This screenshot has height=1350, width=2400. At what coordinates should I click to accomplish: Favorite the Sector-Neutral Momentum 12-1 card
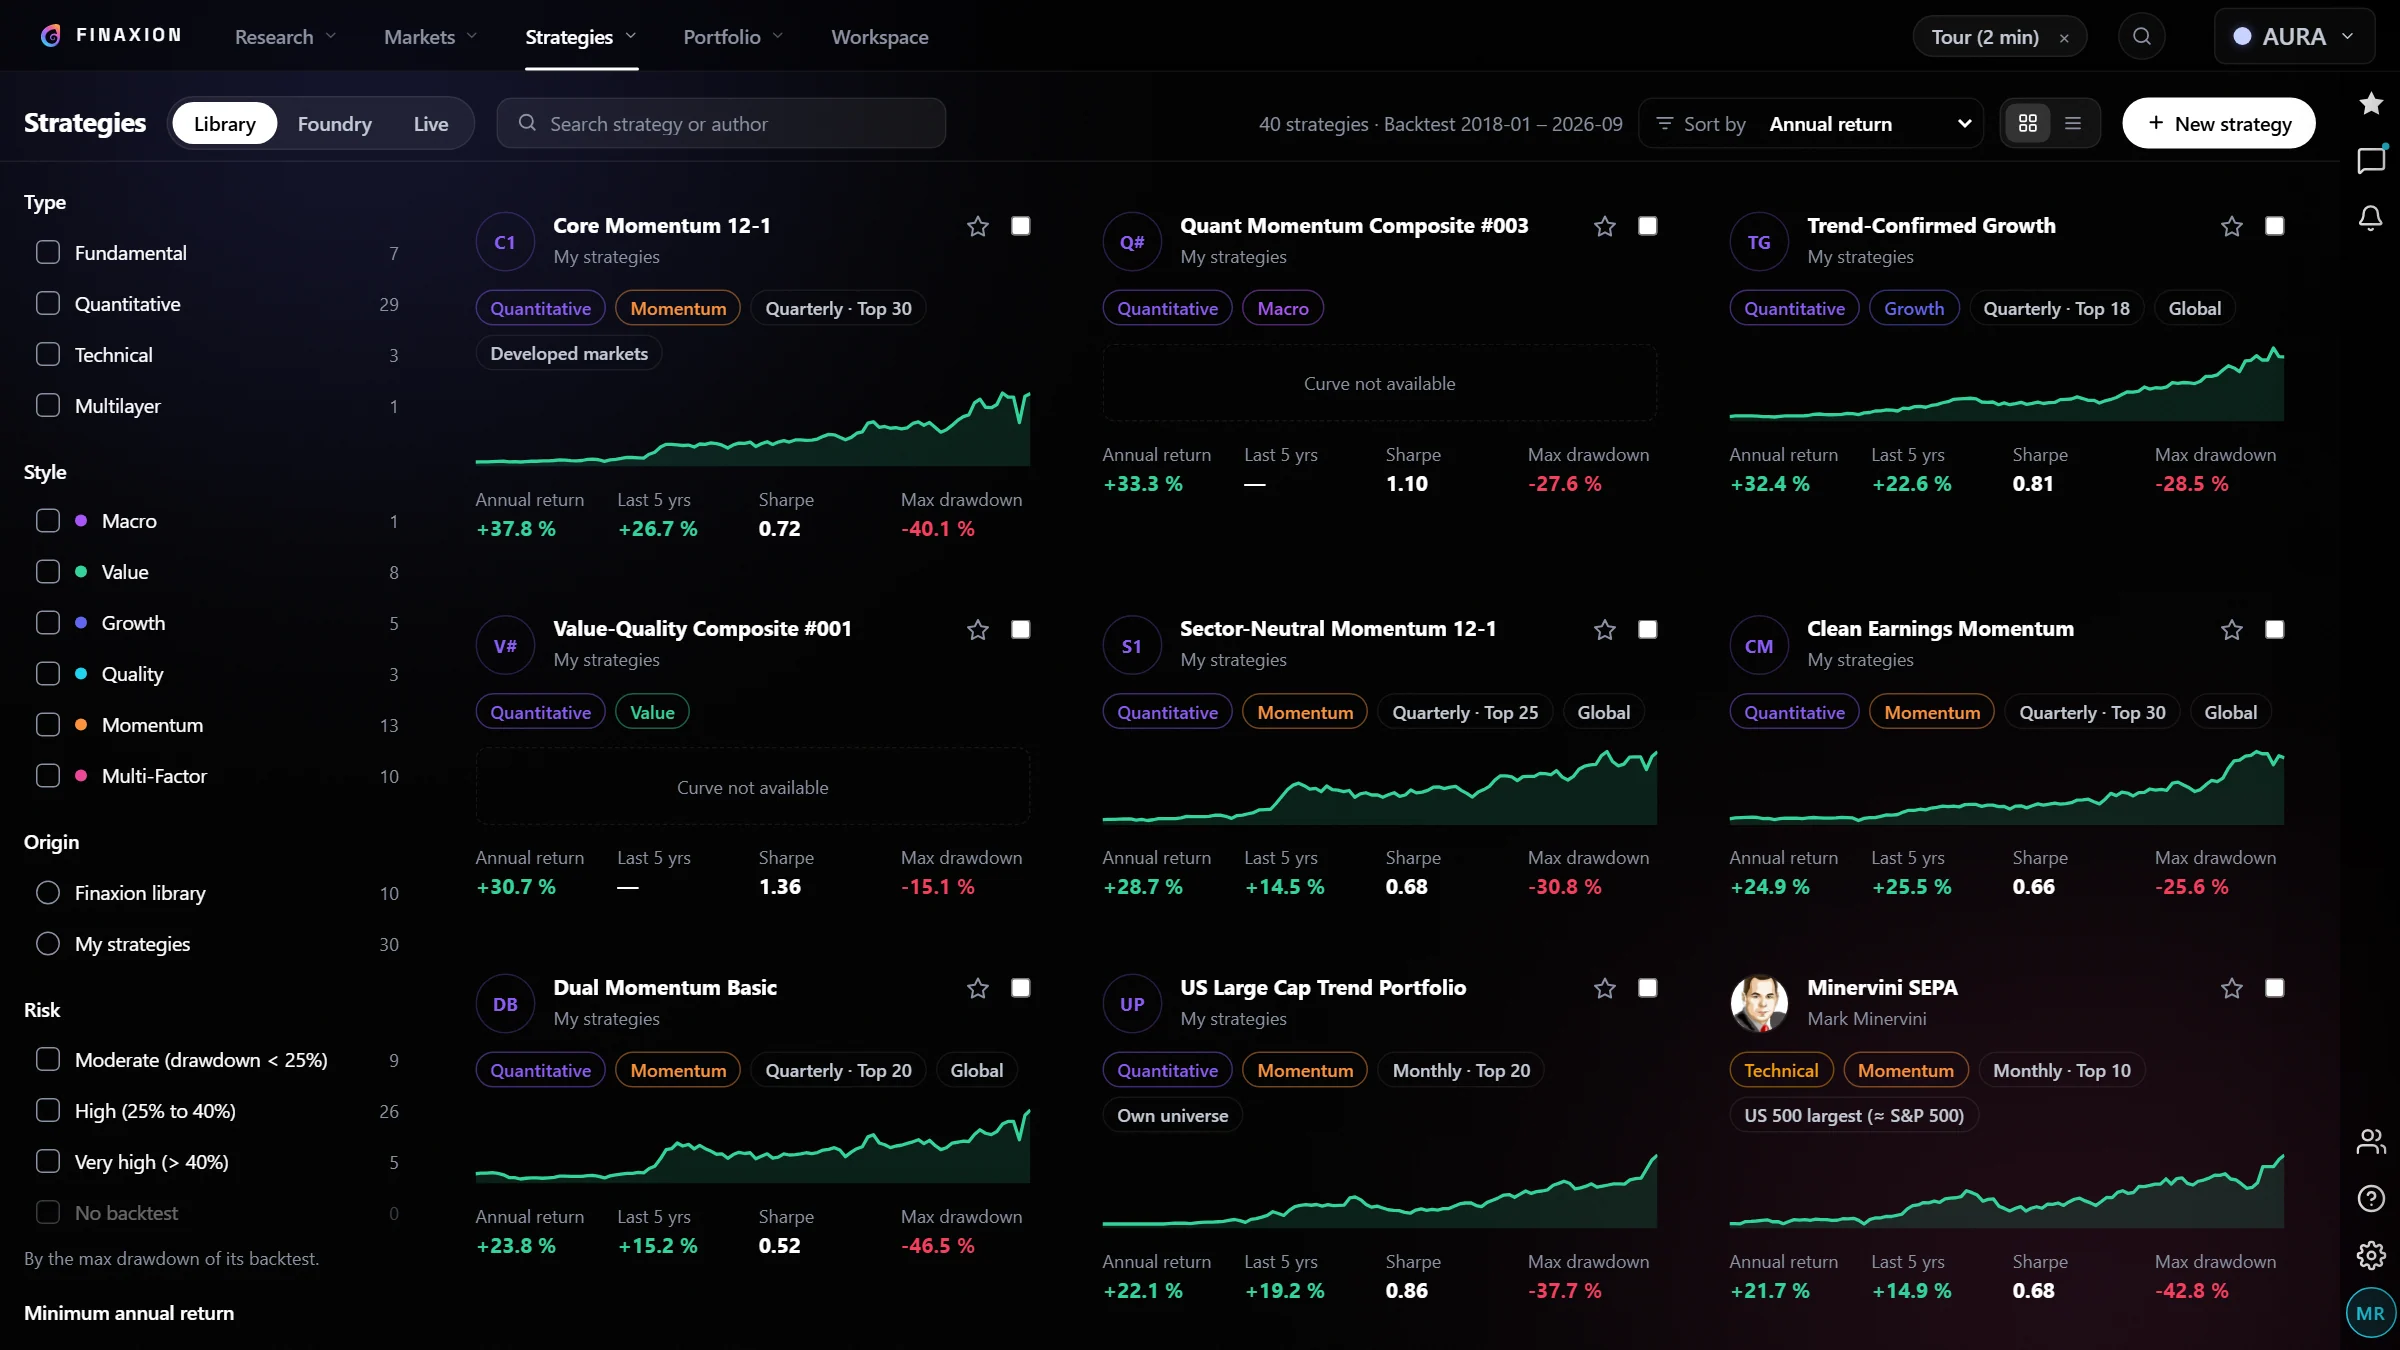coord(1605,629)
